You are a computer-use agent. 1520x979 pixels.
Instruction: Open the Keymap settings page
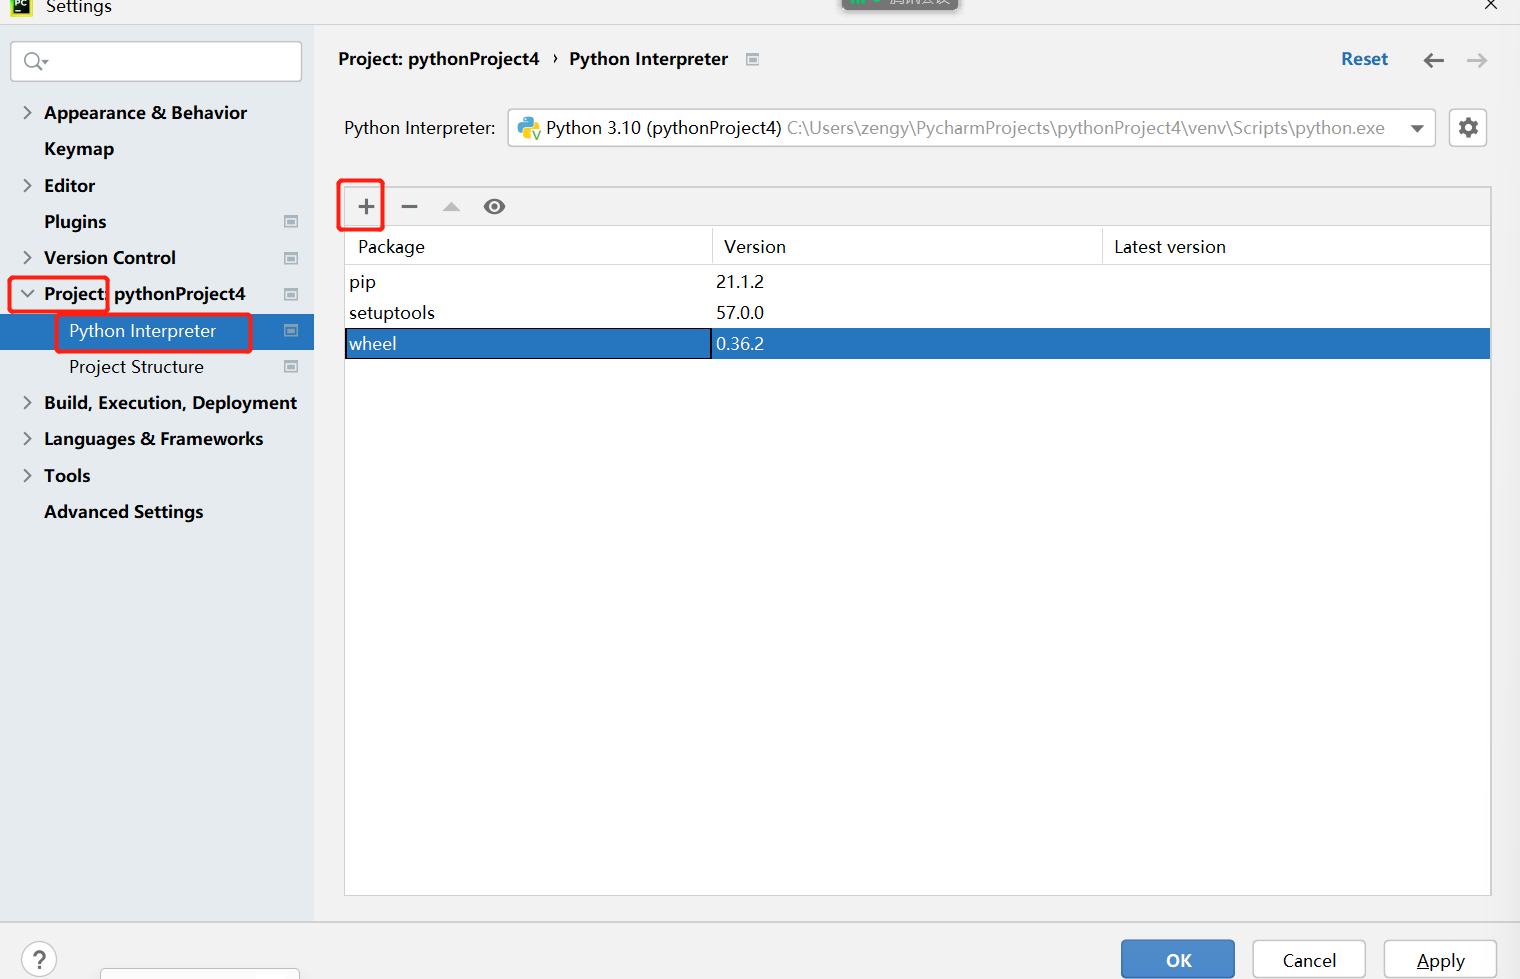click(x=79, y=149)
